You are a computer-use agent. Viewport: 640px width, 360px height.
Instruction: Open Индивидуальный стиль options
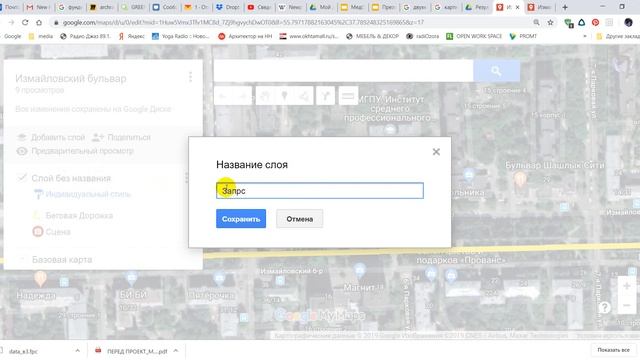tap(82, 194)
